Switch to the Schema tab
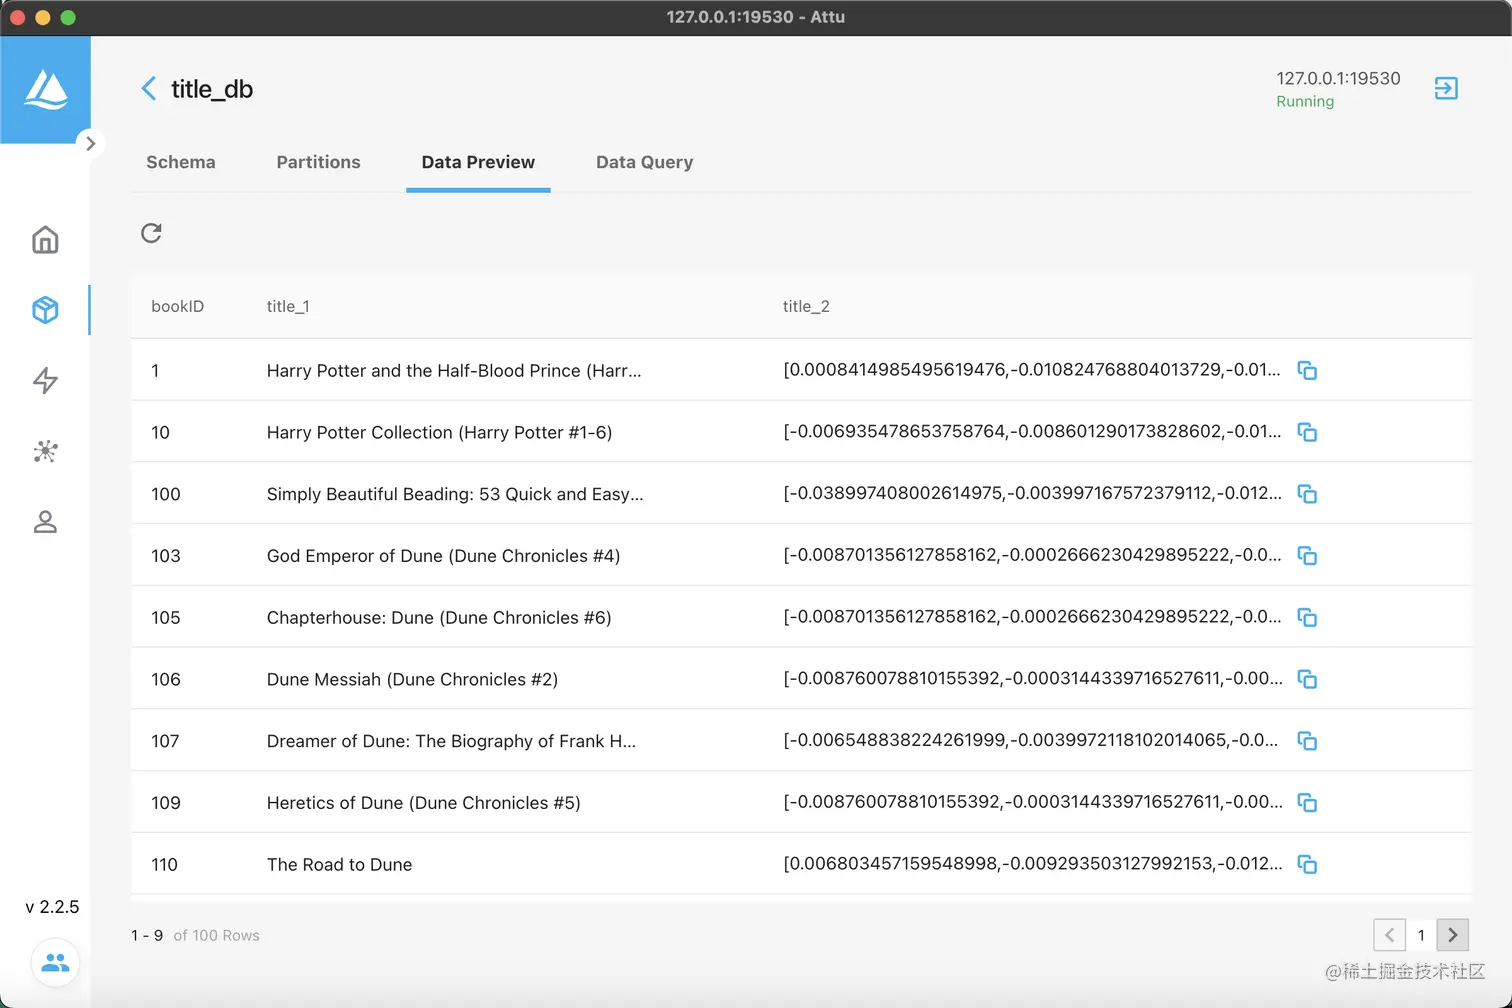Viewport: 1512px width, 1008px height. coord(181,162)
